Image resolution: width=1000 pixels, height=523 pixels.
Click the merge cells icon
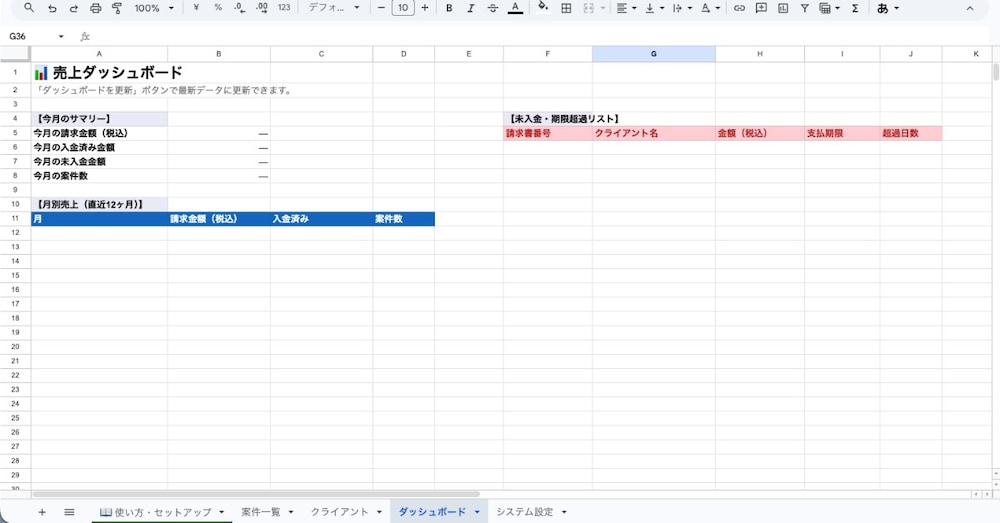click(589, 8)
